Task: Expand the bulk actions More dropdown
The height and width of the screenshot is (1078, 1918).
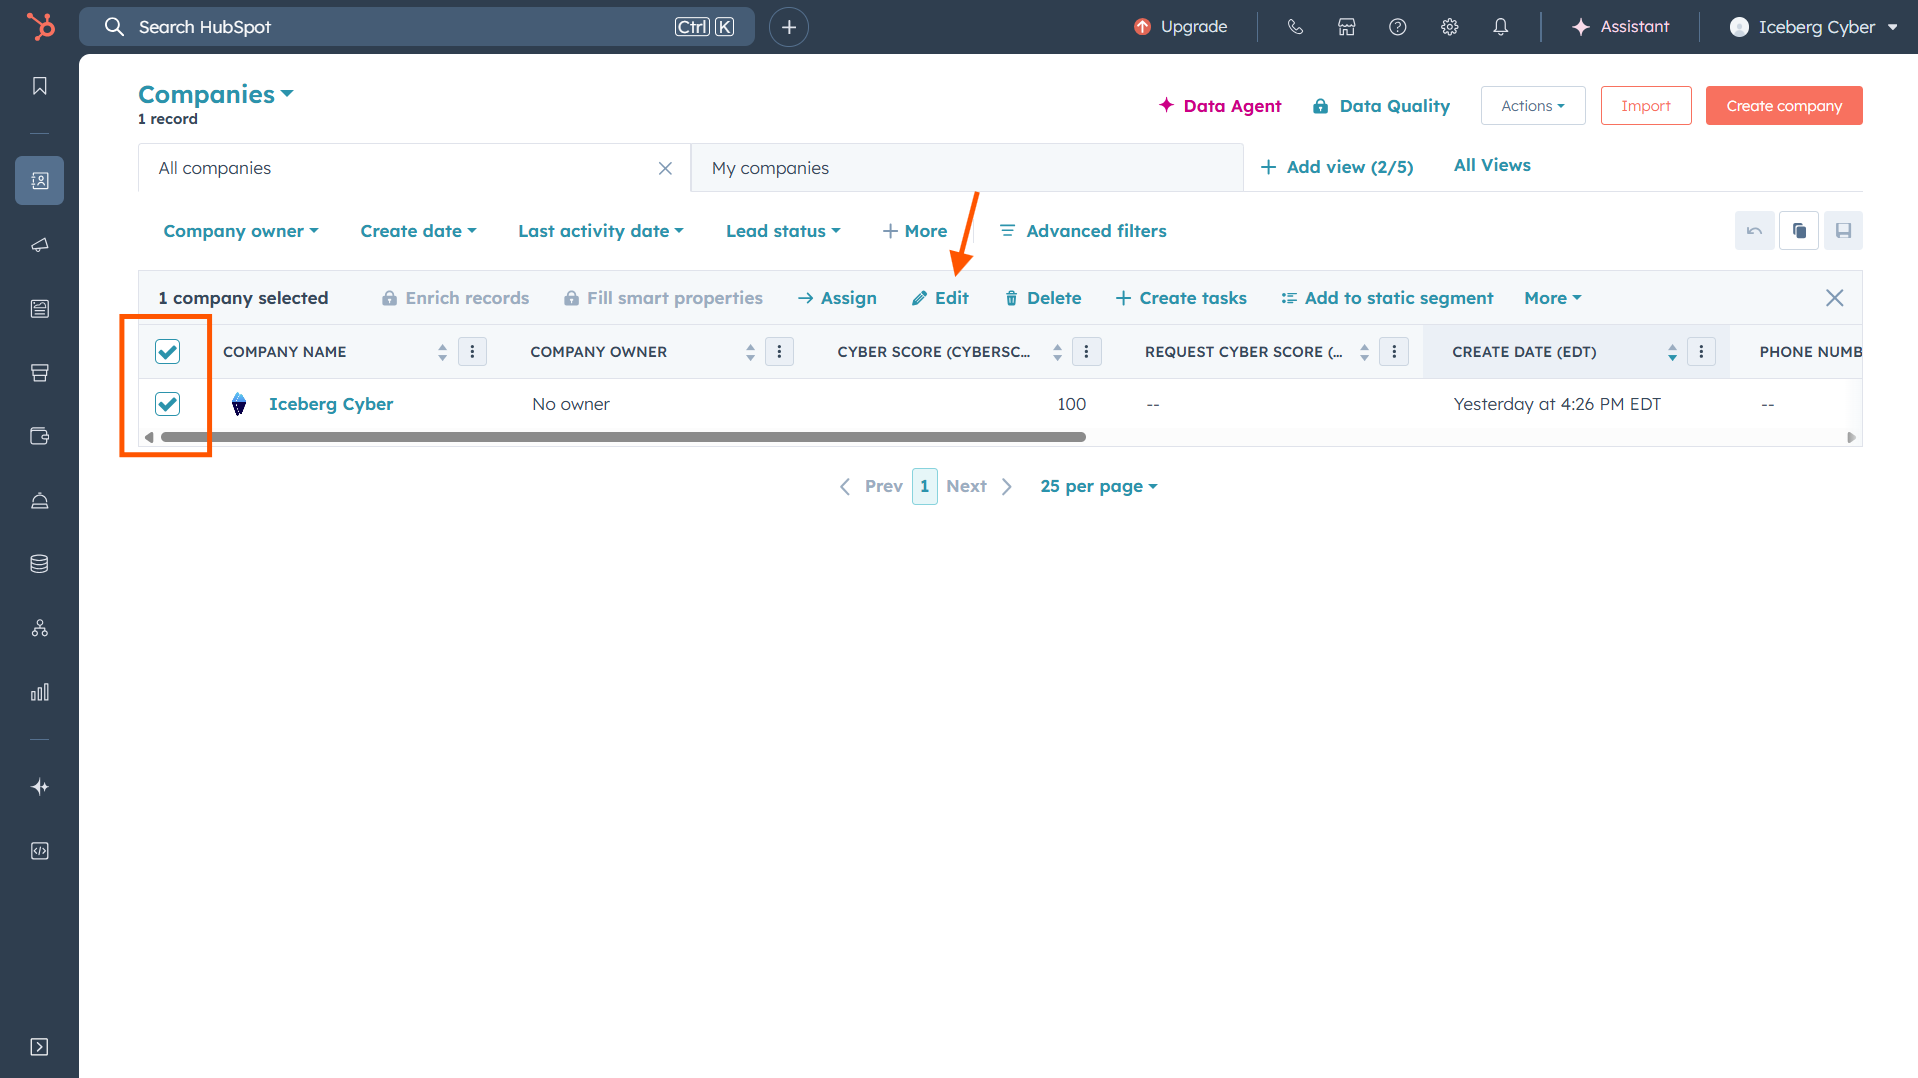Action: pos(1553,298)
